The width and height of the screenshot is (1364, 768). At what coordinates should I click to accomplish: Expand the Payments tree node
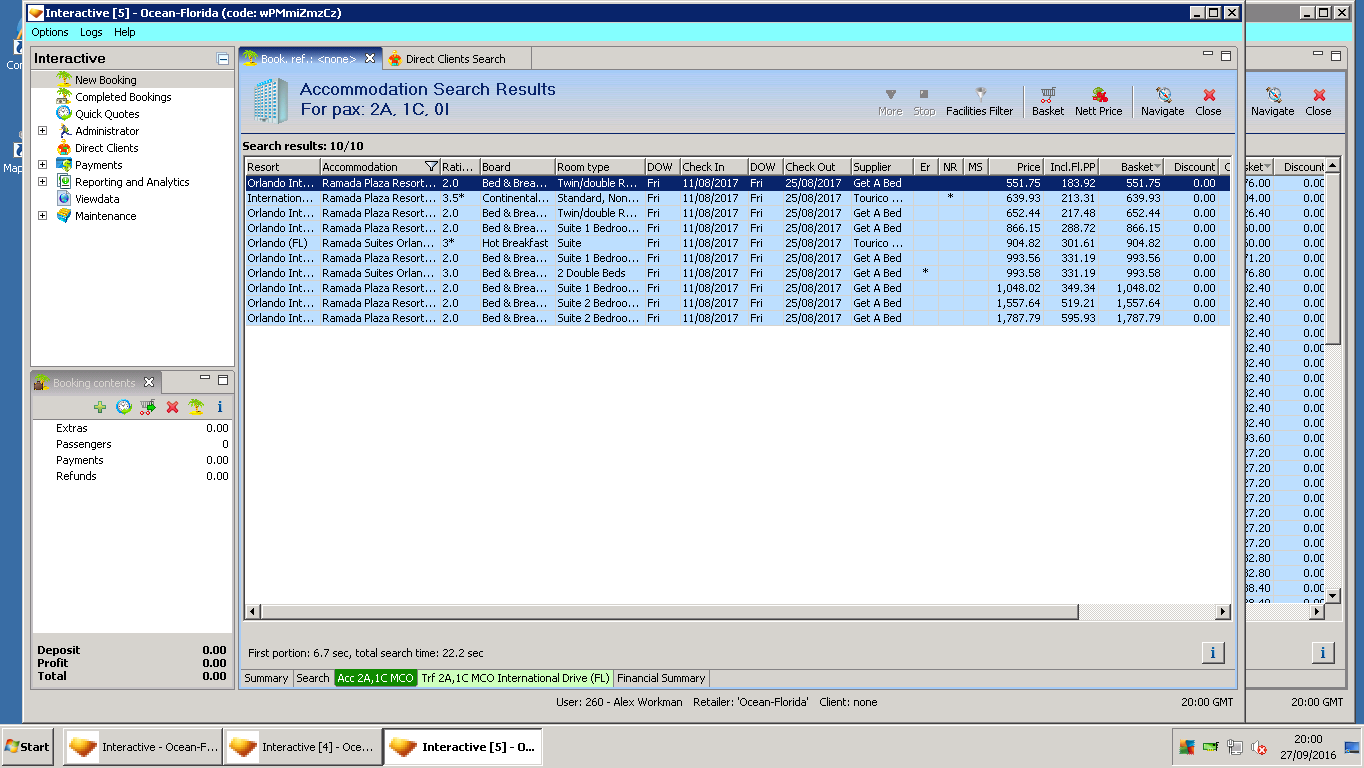pos(42,165)
